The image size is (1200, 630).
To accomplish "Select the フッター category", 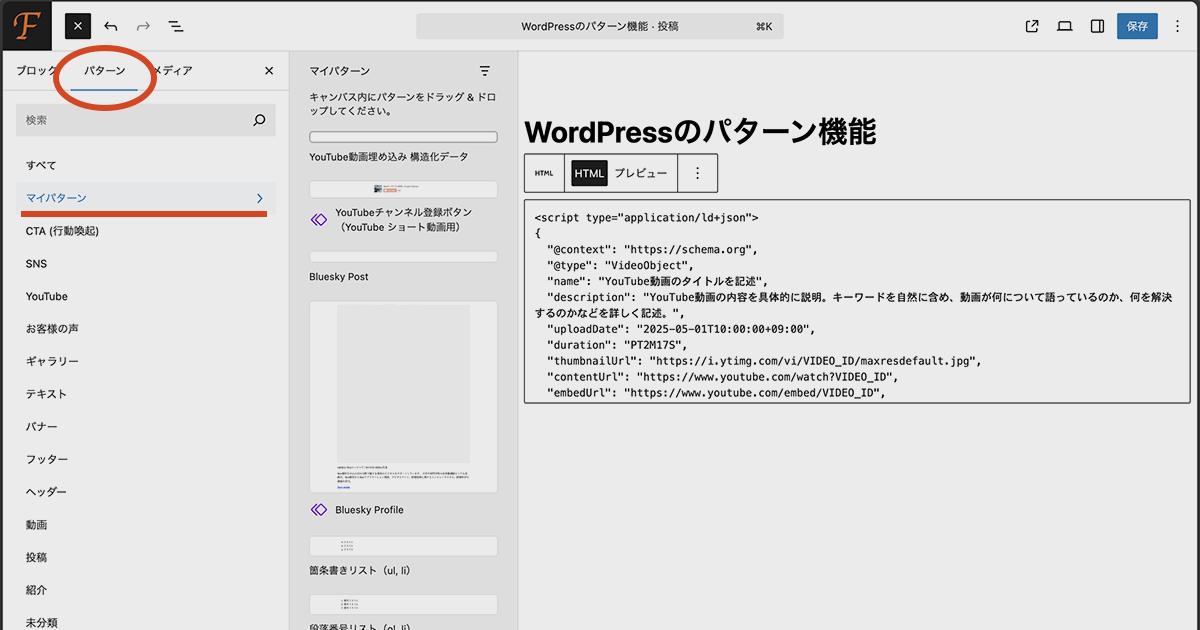I will pos(146,459).
